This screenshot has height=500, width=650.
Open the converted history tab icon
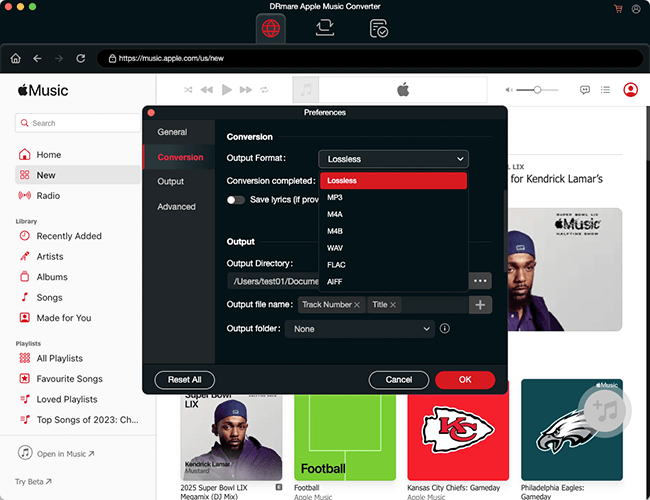[x=378, y=28]
